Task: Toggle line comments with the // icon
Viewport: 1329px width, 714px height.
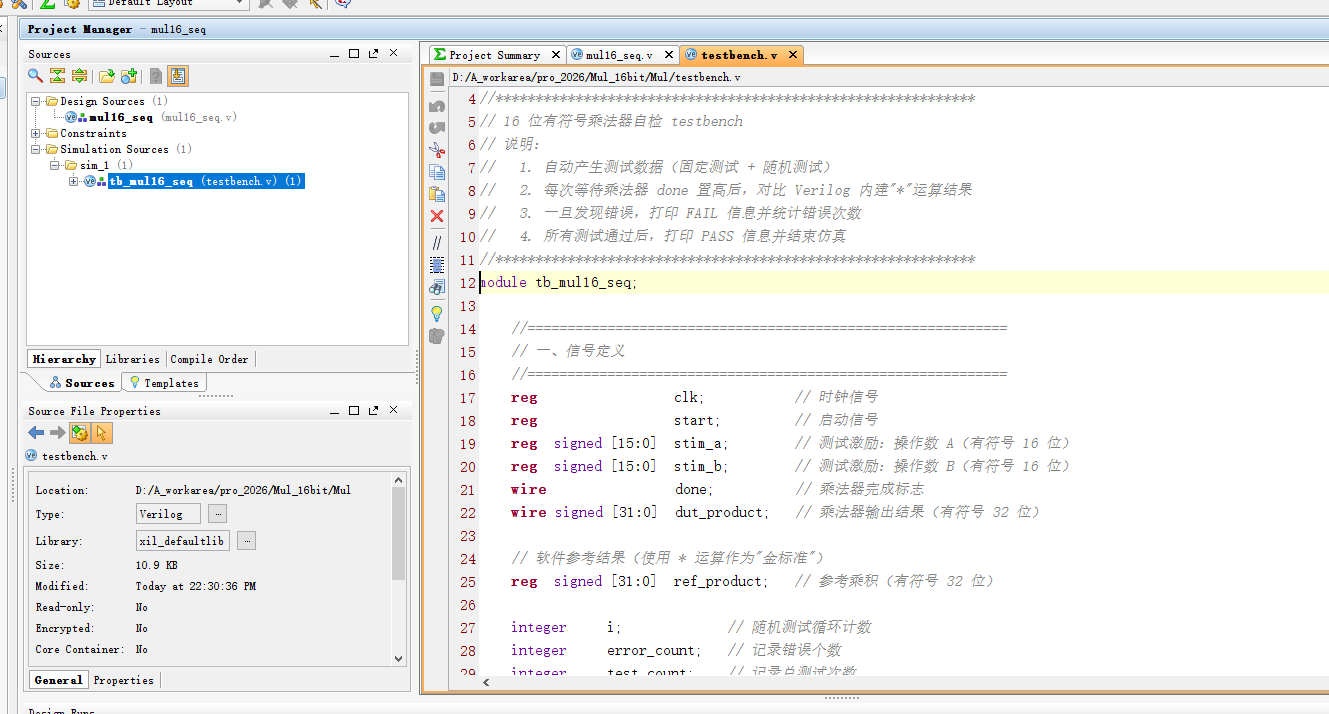Action: [x=437, y=242]
